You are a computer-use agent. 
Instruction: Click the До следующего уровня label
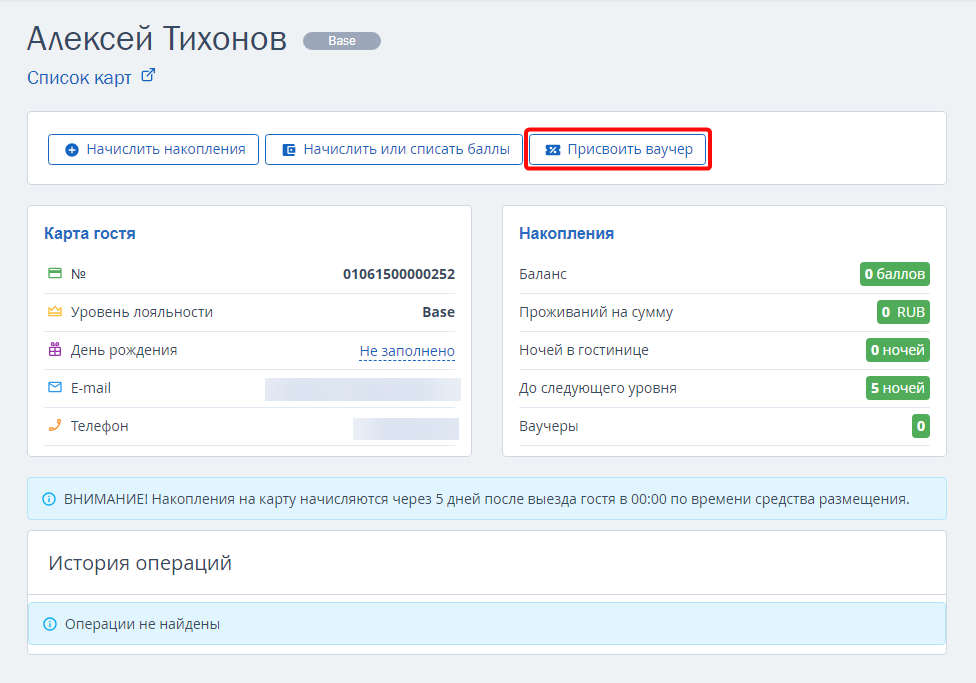click(x=598, y=388)
